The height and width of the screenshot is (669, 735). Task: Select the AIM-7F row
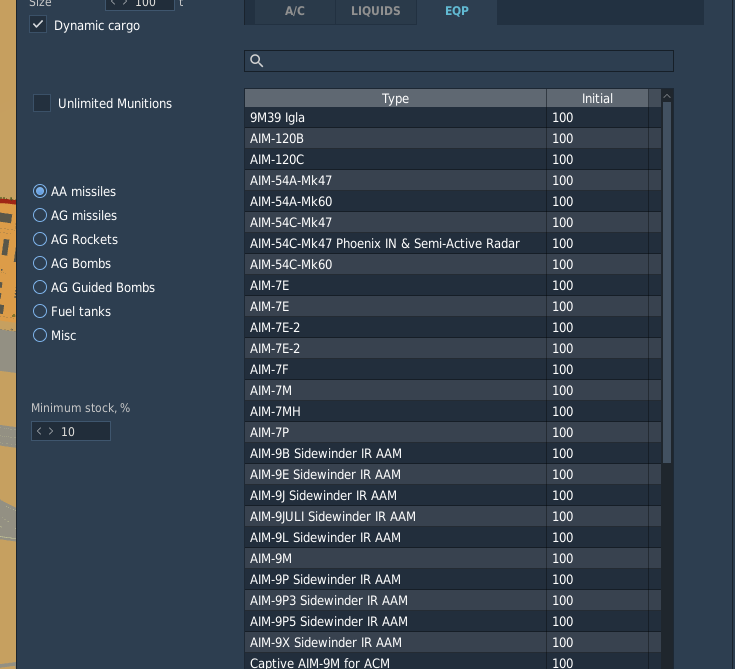(453, 369)
